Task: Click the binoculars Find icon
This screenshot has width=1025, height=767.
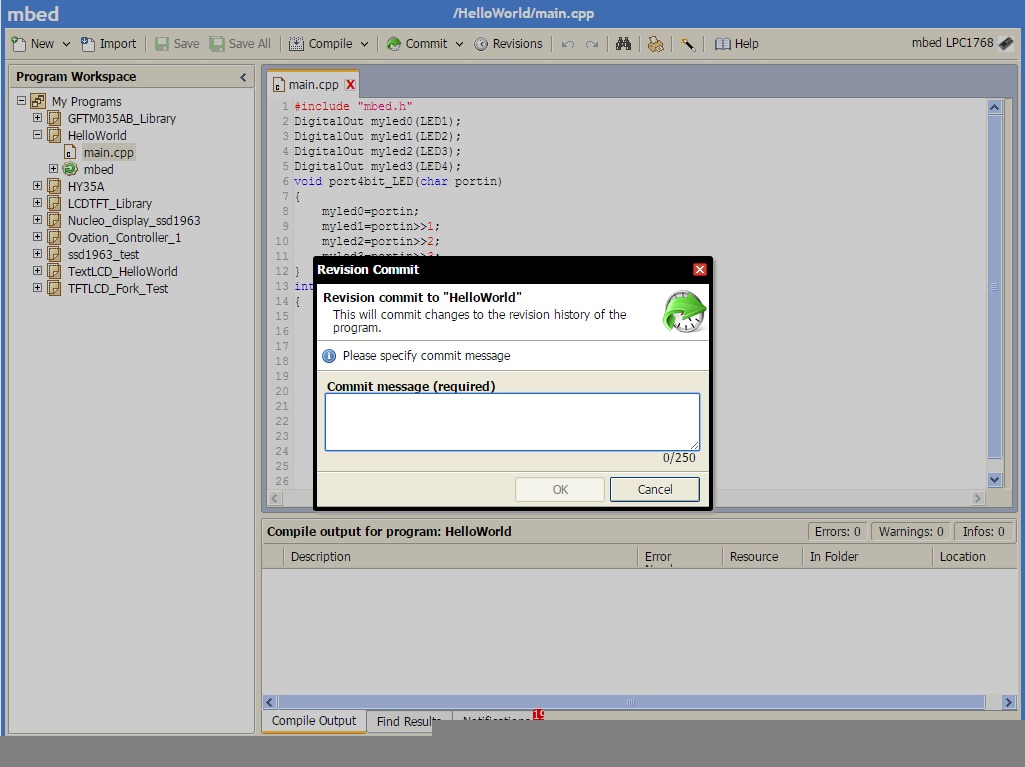Action: tap(623, 44)
